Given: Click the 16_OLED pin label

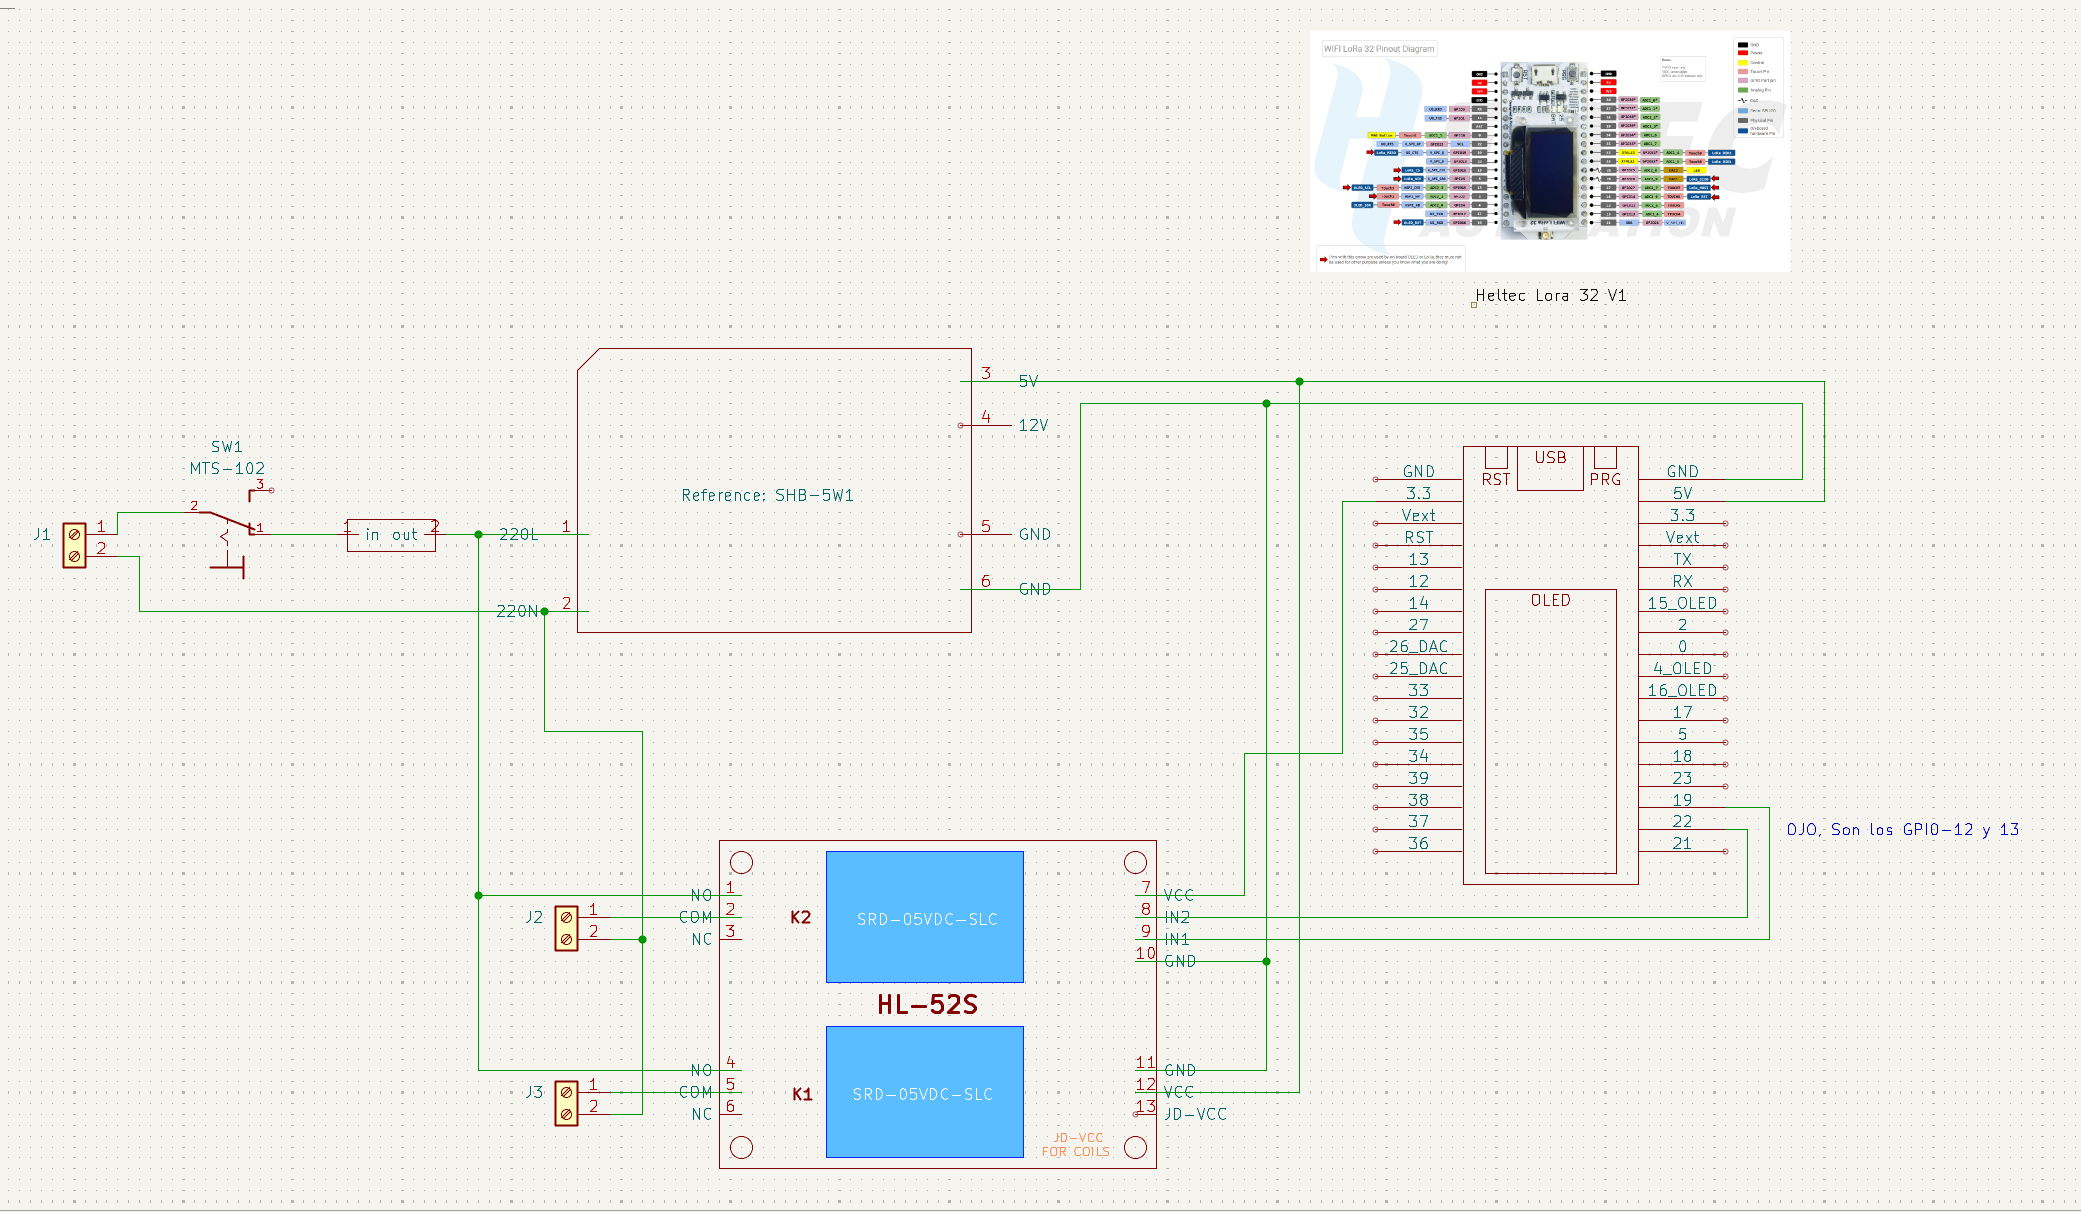Looking at the screenshot, I should 1682,690.
